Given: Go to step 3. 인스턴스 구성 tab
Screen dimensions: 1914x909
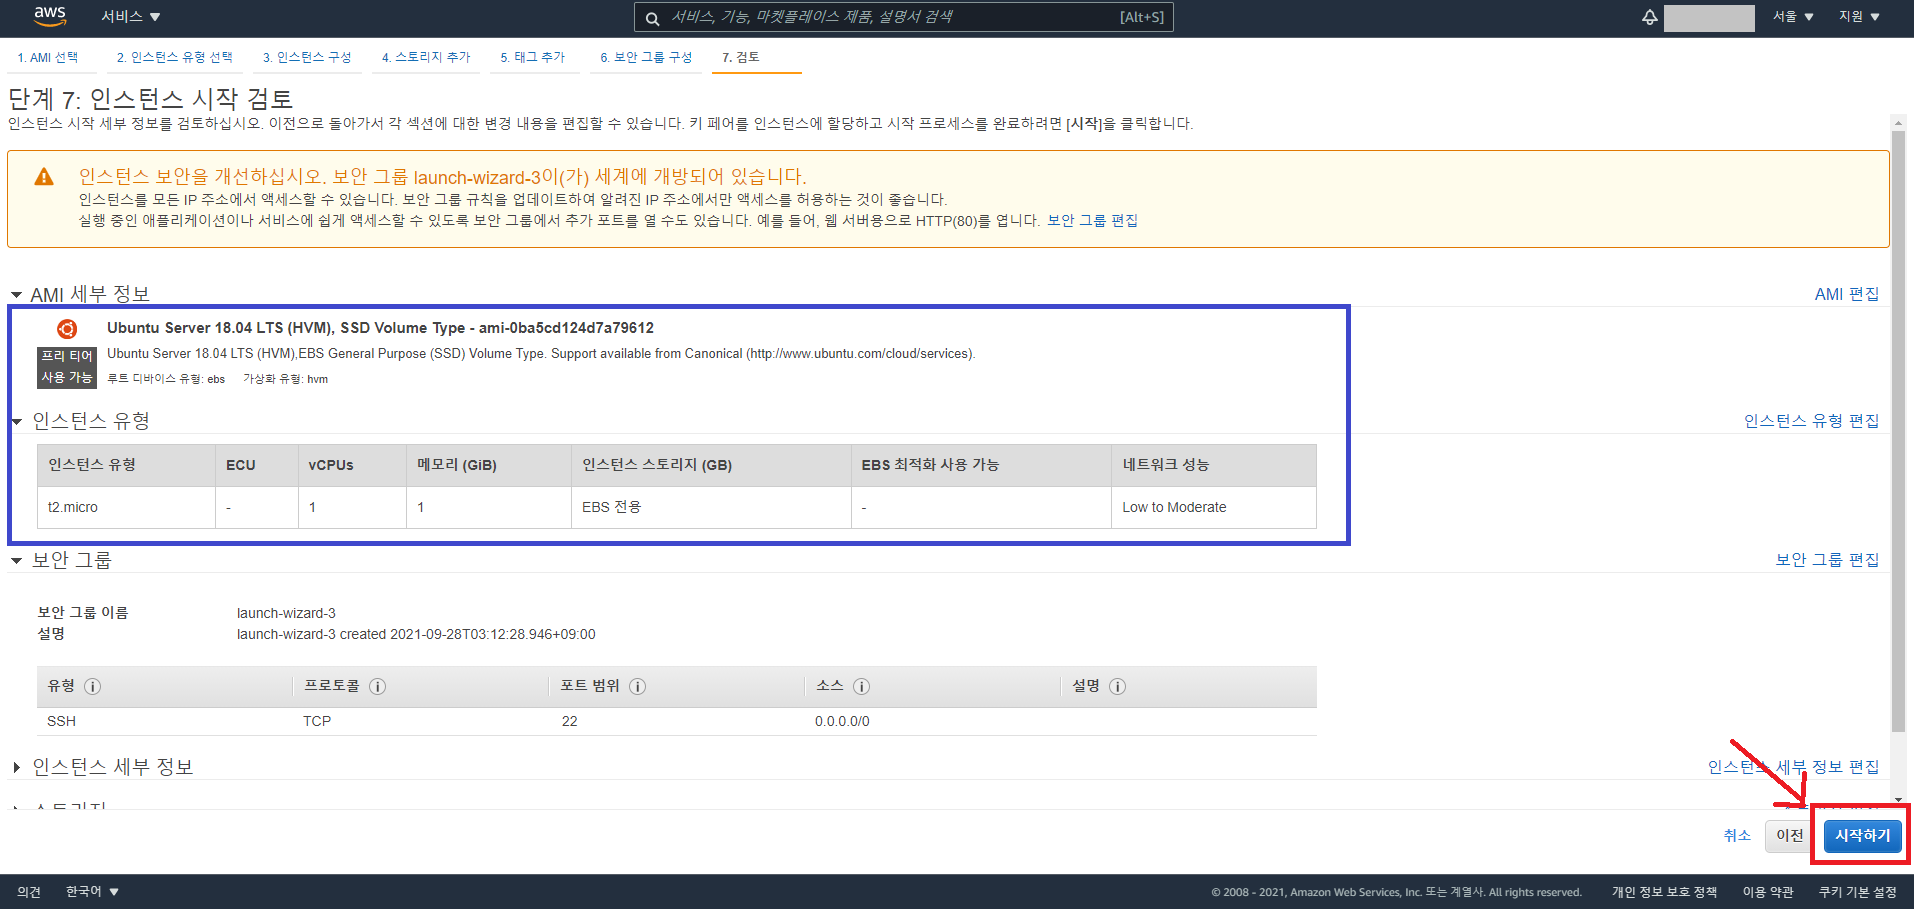Looking at the screenshot, I should click(x=307, y=57).
